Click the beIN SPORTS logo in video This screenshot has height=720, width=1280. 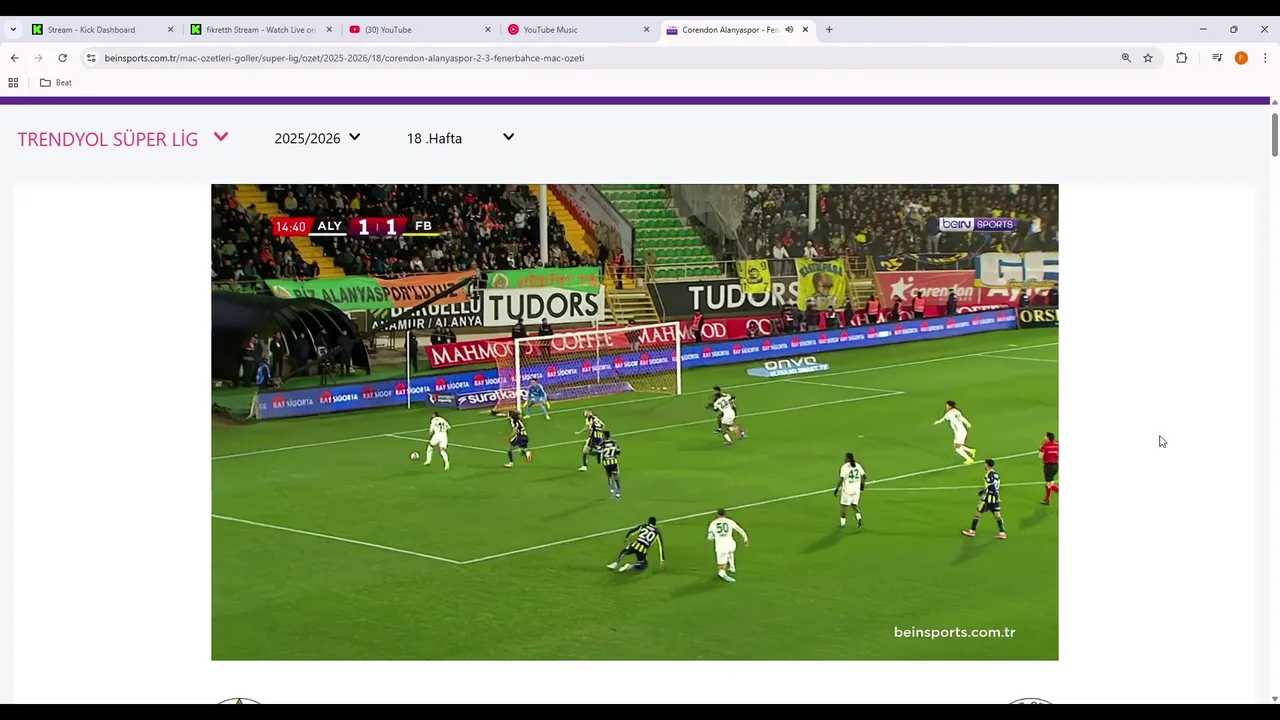pos(977,224)
